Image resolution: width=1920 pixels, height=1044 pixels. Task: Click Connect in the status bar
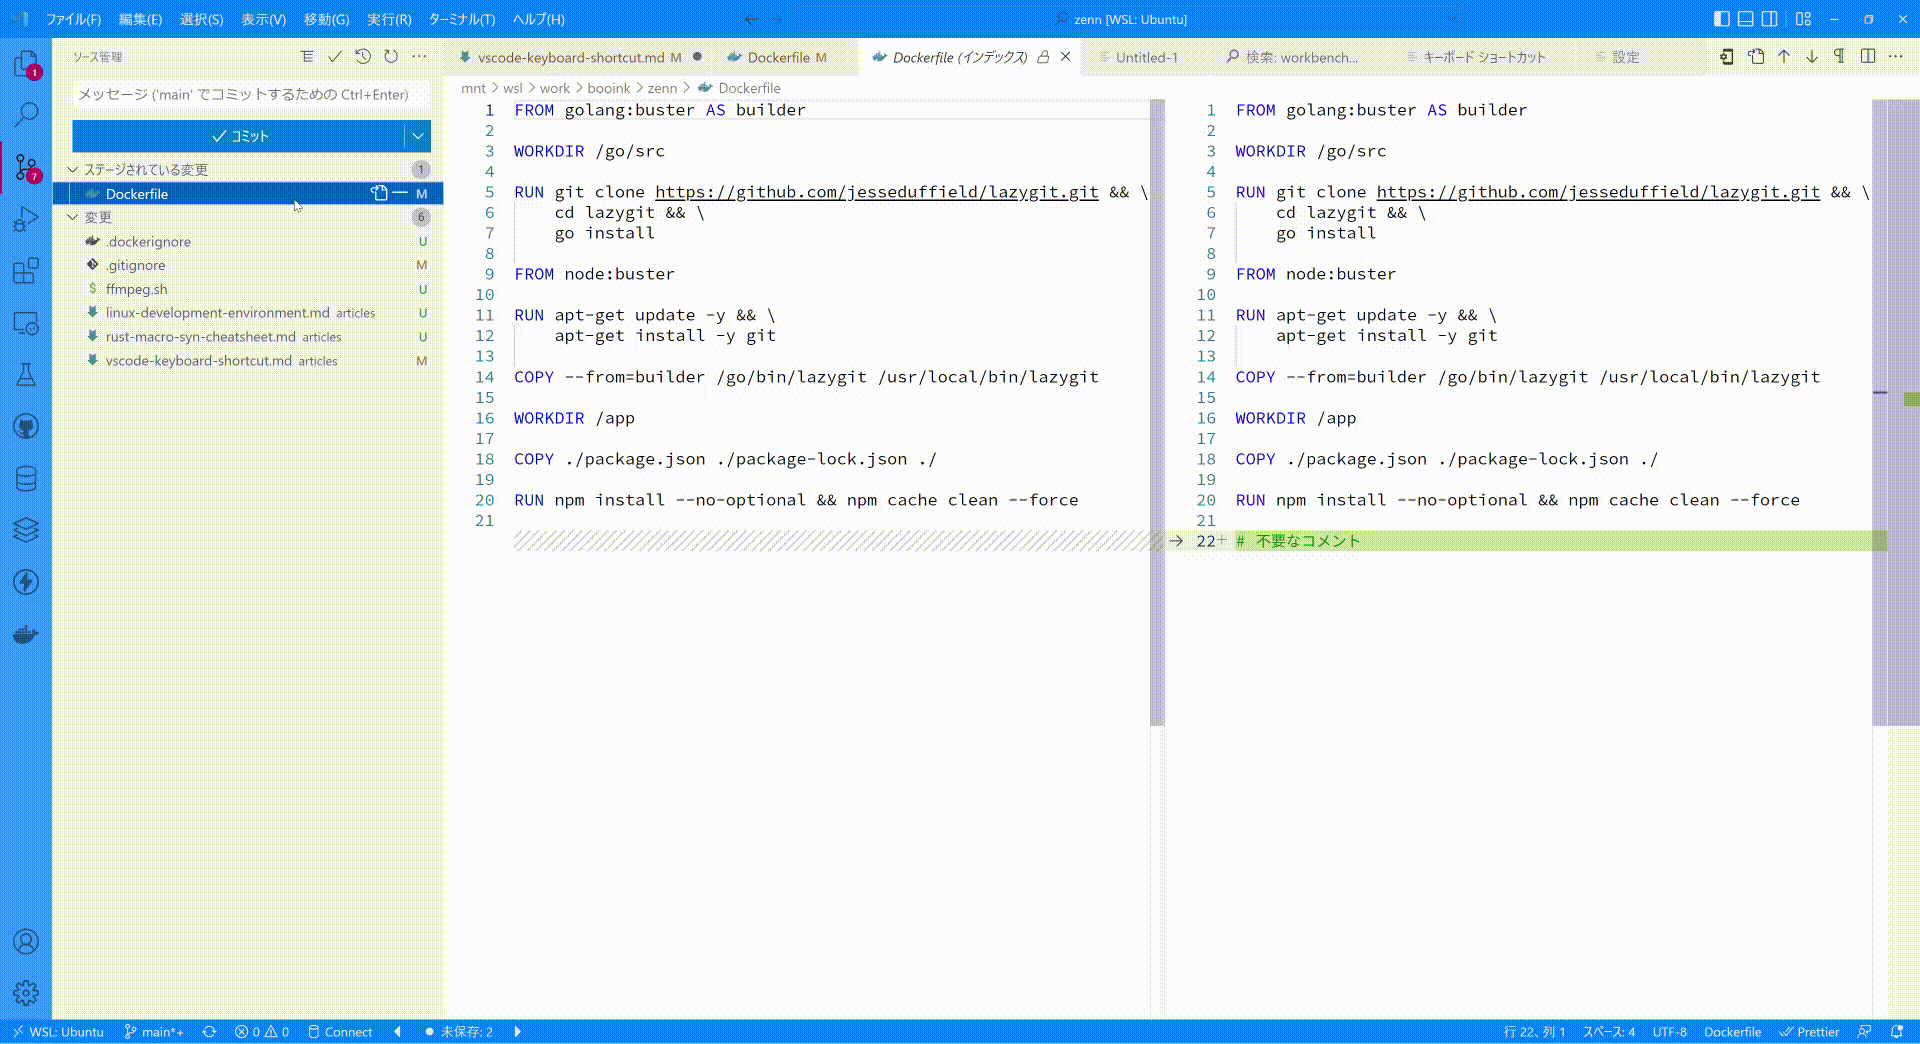(340, 1032)
